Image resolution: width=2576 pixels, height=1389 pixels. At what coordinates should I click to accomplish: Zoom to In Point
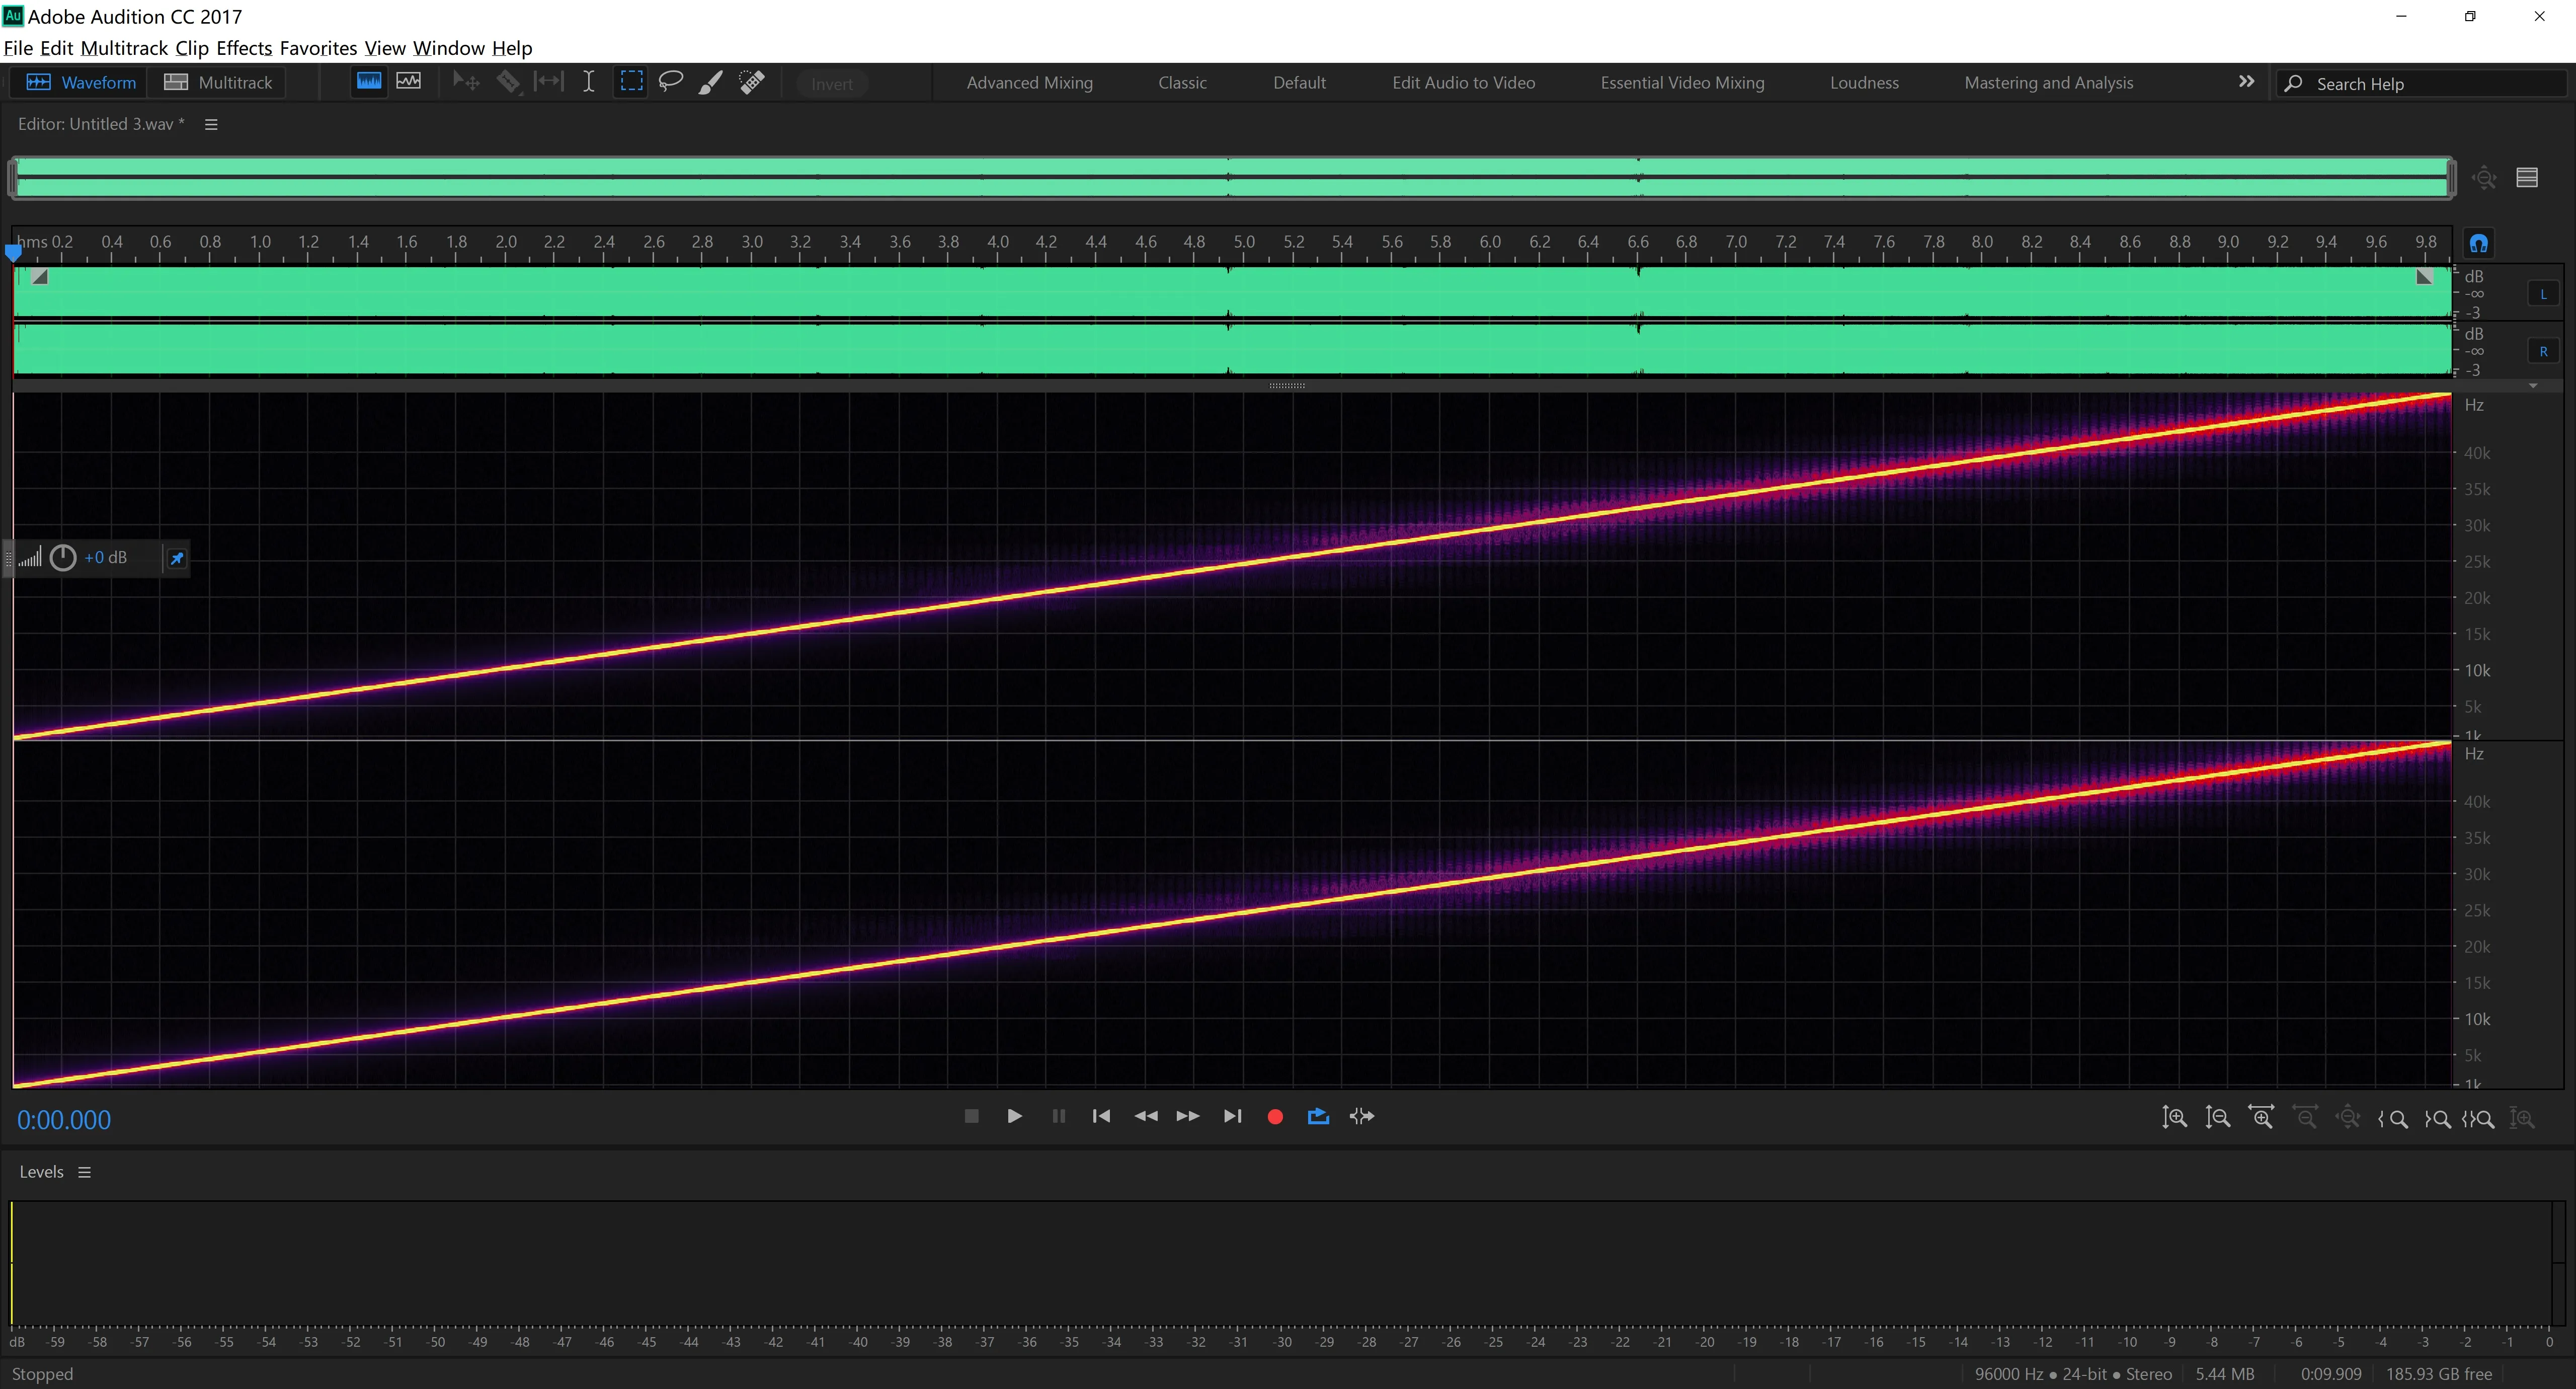coord(2393,1118)
